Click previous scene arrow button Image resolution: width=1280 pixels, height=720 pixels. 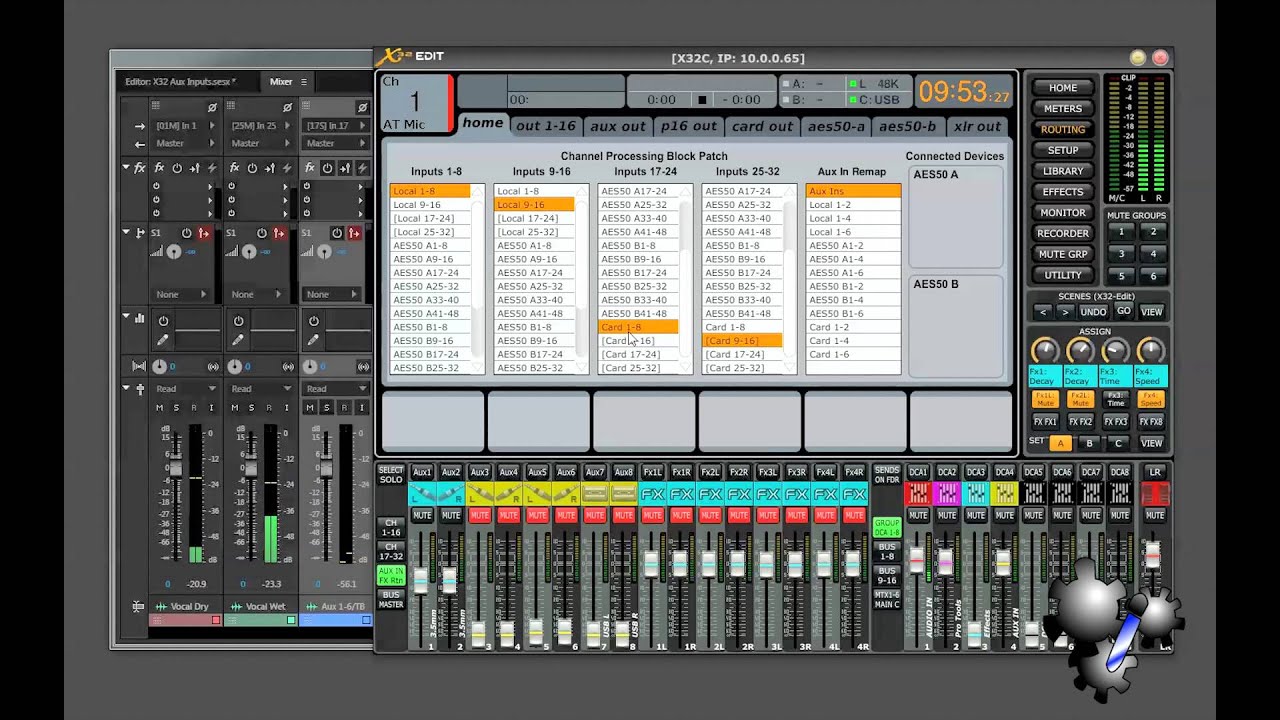[1043, 312]
